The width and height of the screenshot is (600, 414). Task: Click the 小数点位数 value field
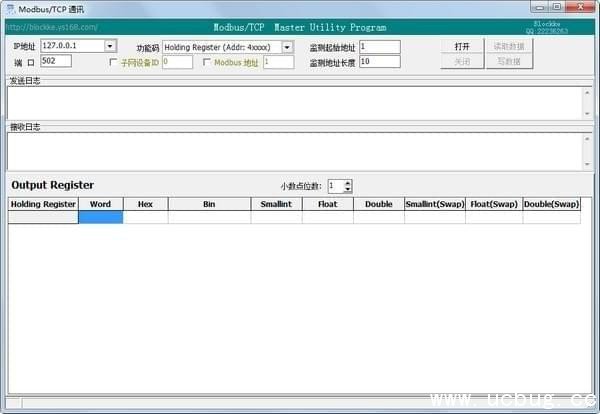[336, 186]
